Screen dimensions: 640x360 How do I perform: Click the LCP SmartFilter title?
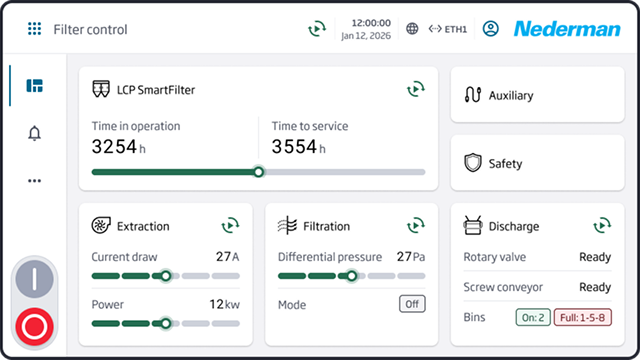tap(156, 90)
